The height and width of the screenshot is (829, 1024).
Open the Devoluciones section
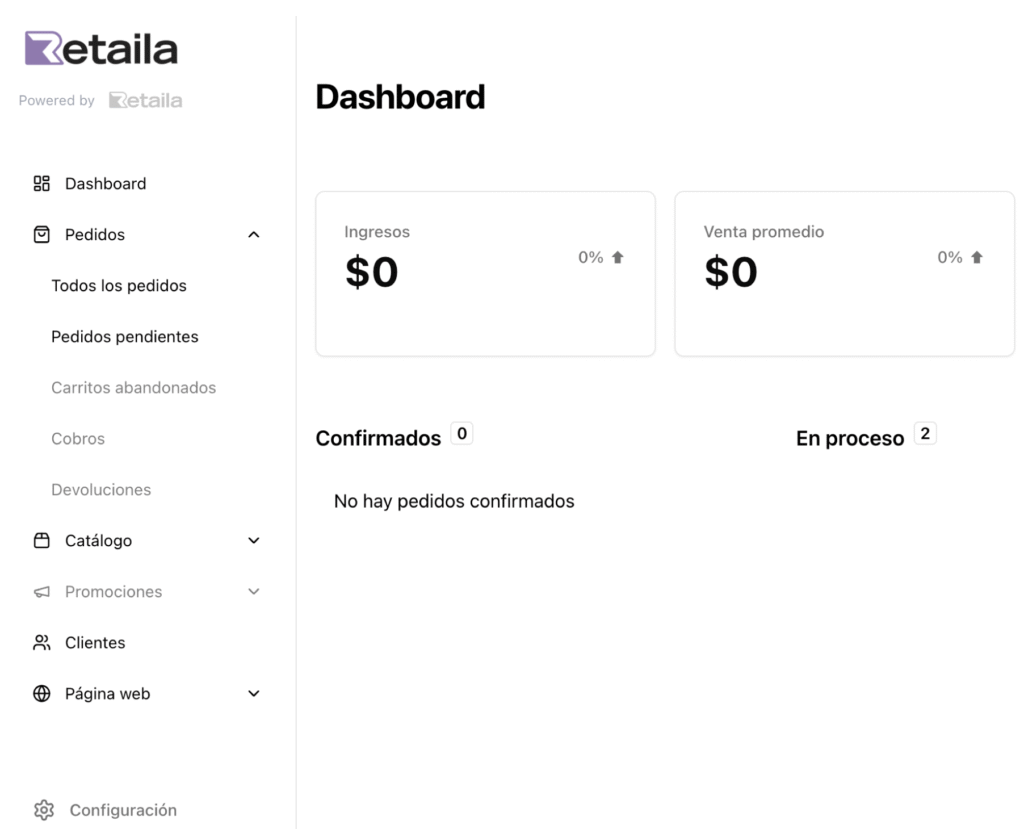click(x=101, y=490)
